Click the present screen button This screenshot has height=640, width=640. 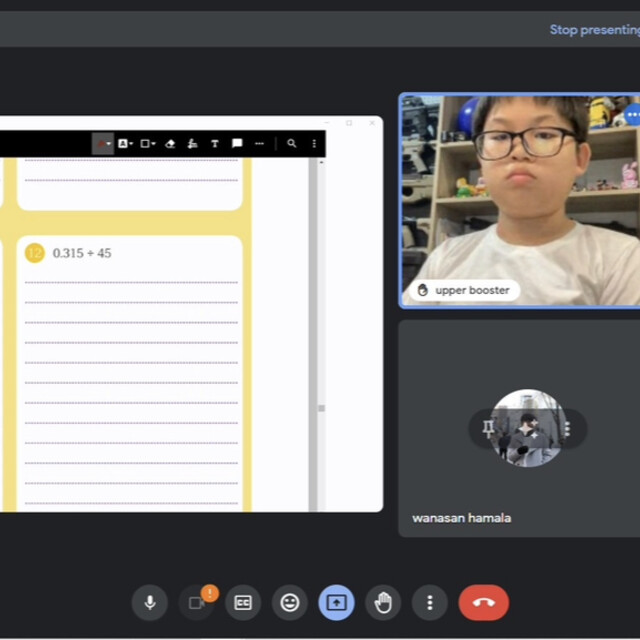coord(336,602)
